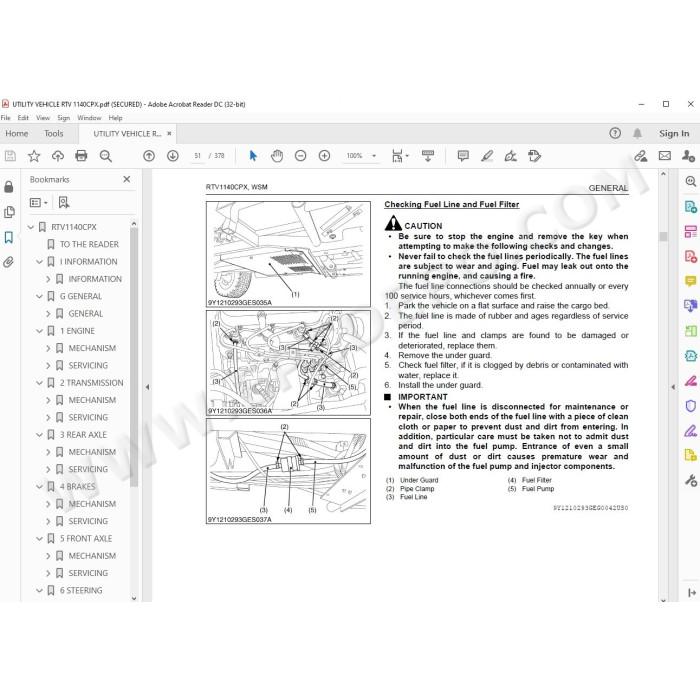Activate the hand pan tool
Viewport: 700px width, 700px height.
click(277, 156)
